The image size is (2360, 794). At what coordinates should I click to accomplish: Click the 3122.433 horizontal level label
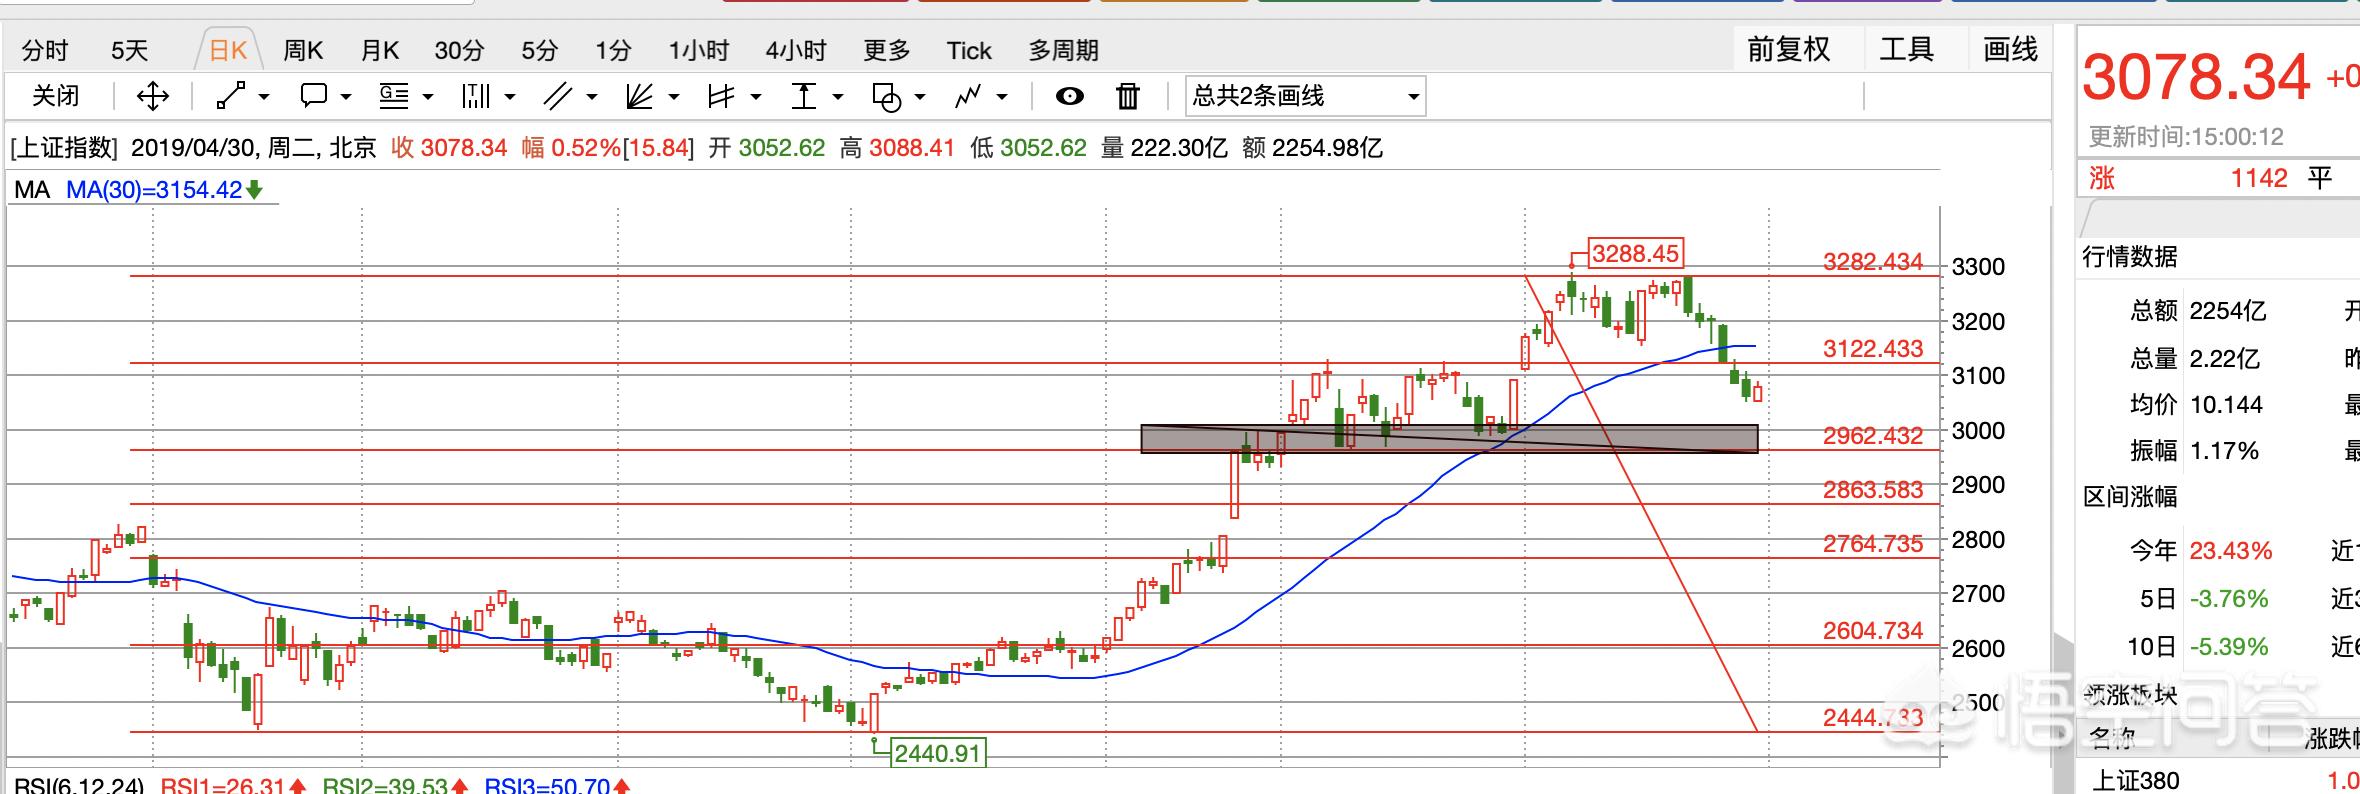(x=1873, y=349)
